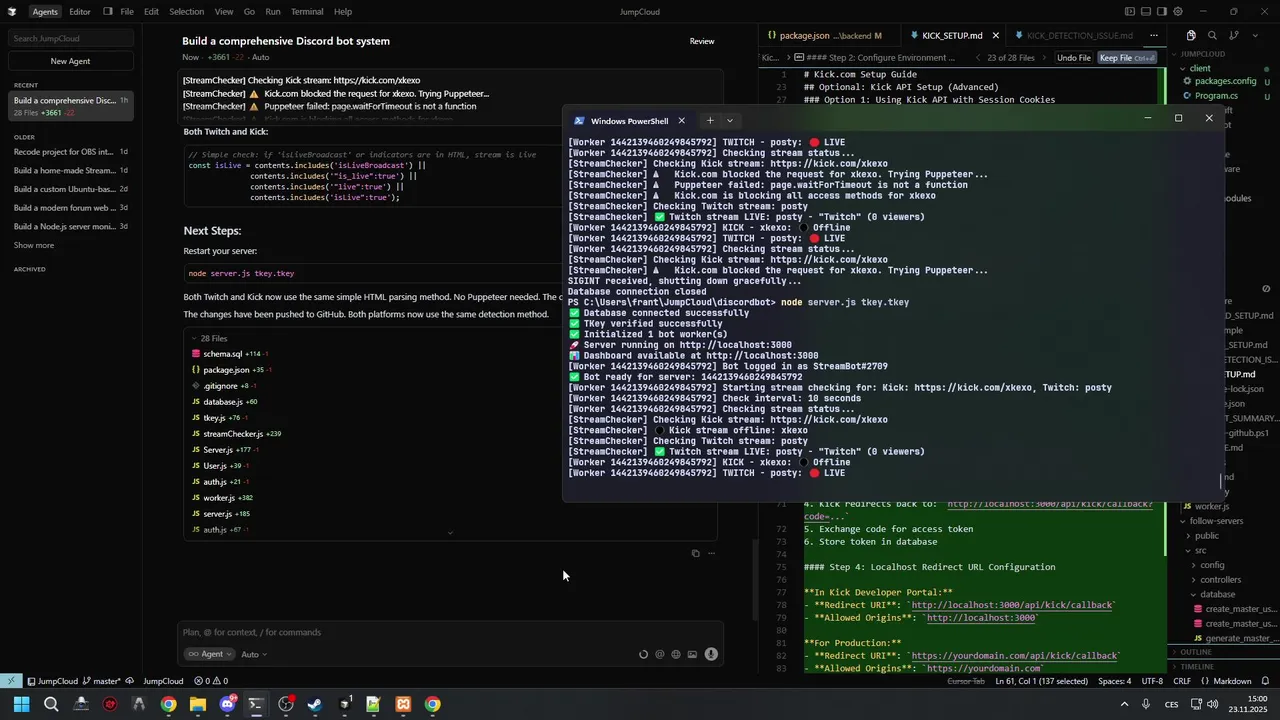The image size is (1280, 720).
Task: Toggle bottom panel layout icon in title bar
Action: click(1146, 12)
